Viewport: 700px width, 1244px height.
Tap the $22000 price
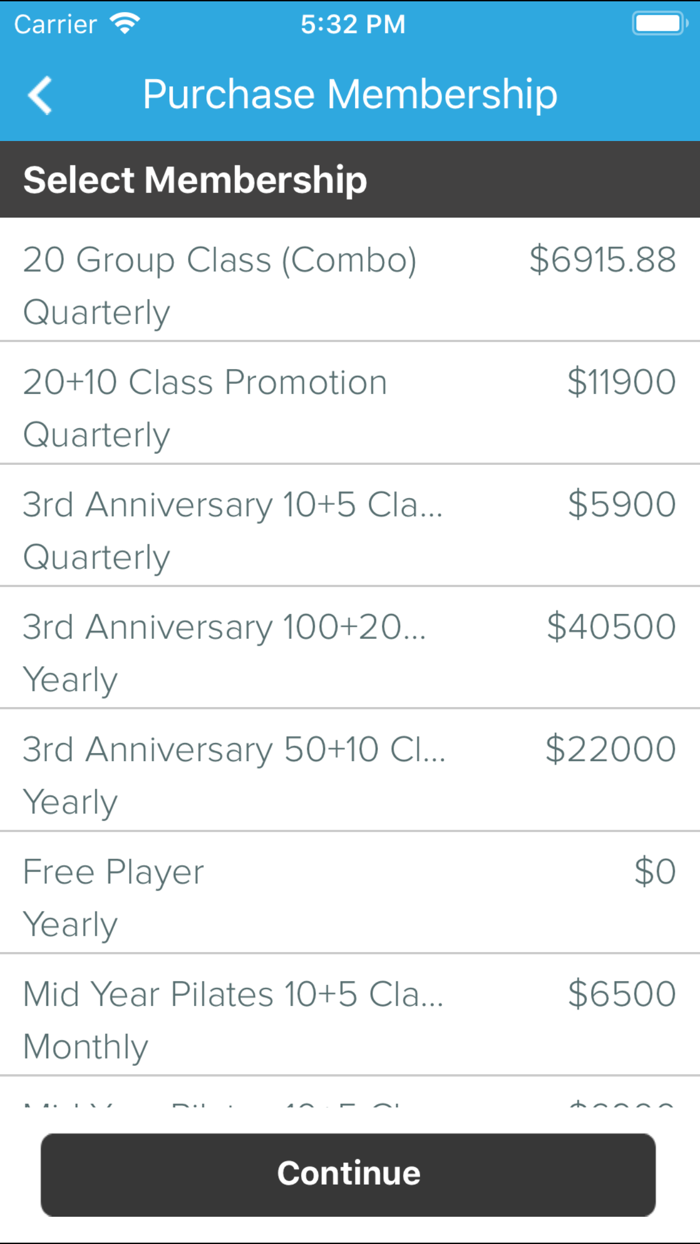(x=610, y=749)
